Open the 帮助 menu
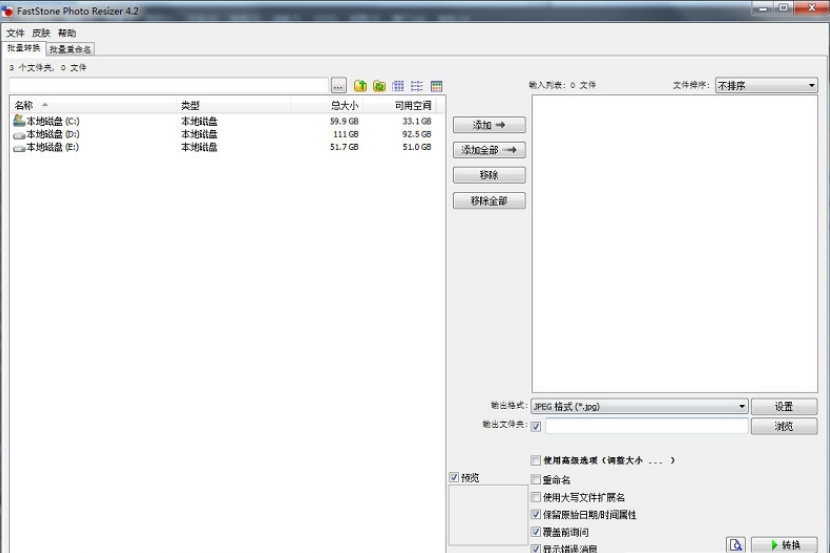This screenshot has height=553, width=830. 67,33
